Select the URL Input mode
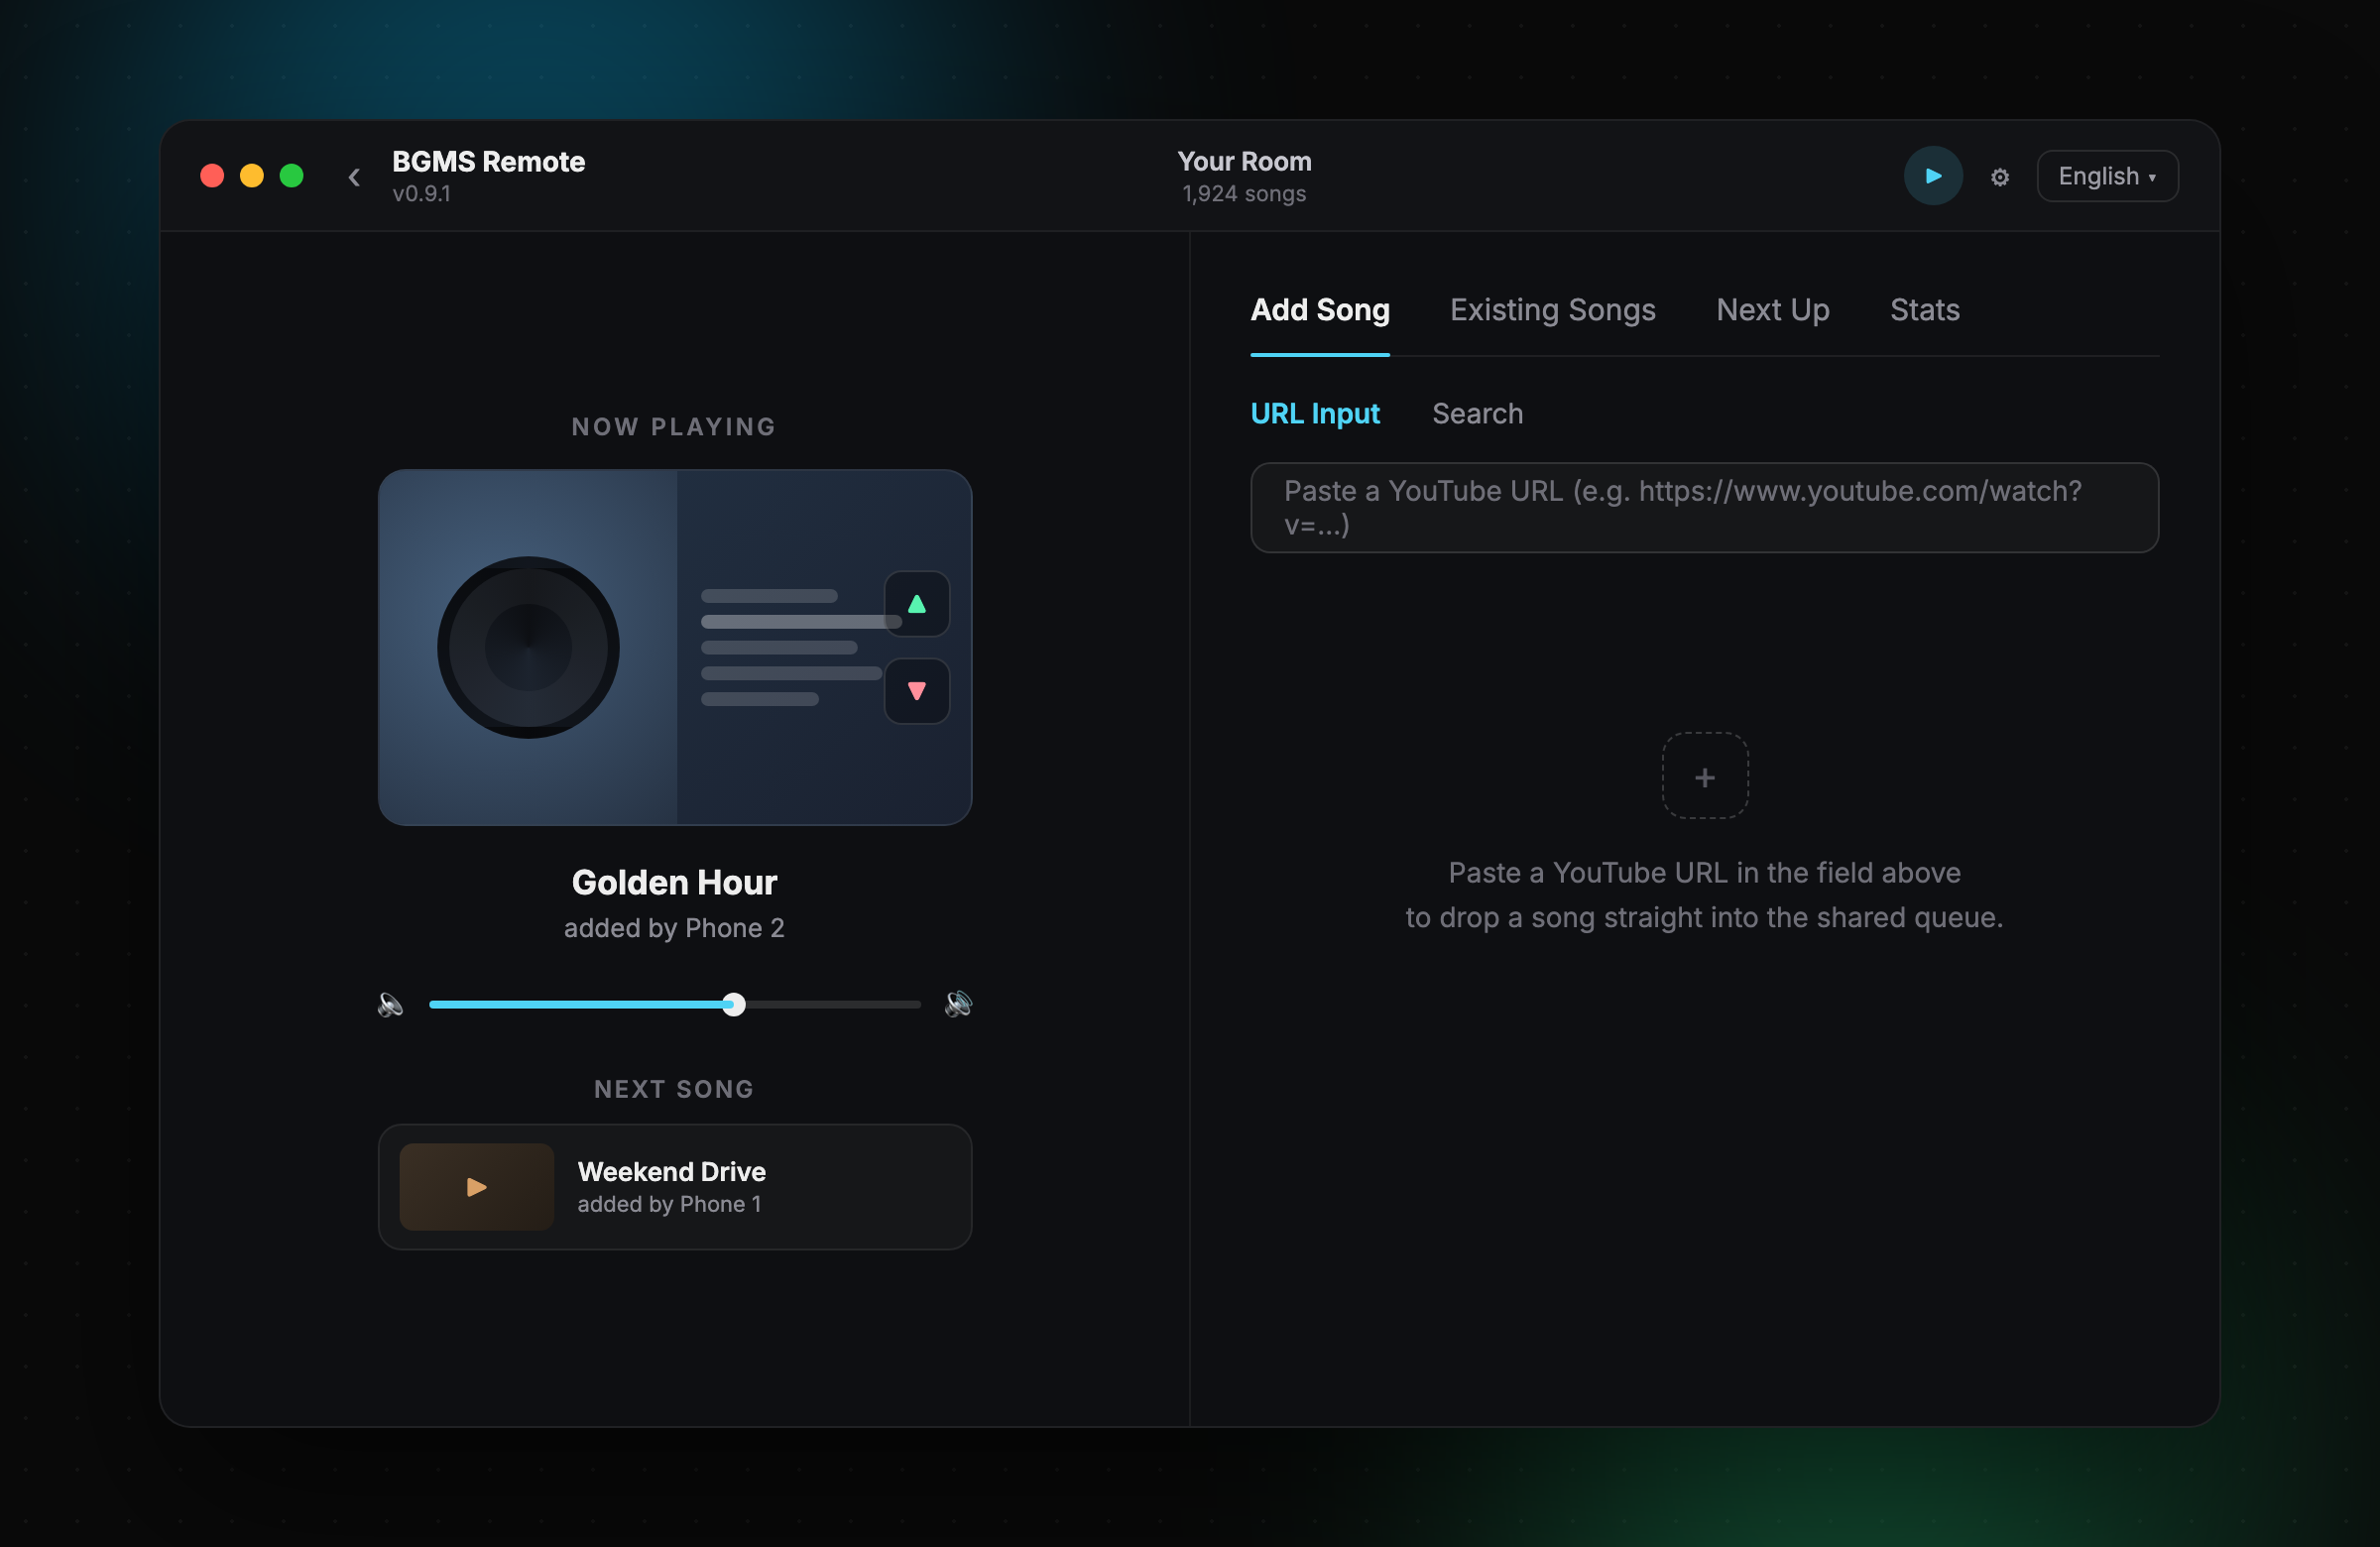 pyautogui.click(x=1314, y=414)
